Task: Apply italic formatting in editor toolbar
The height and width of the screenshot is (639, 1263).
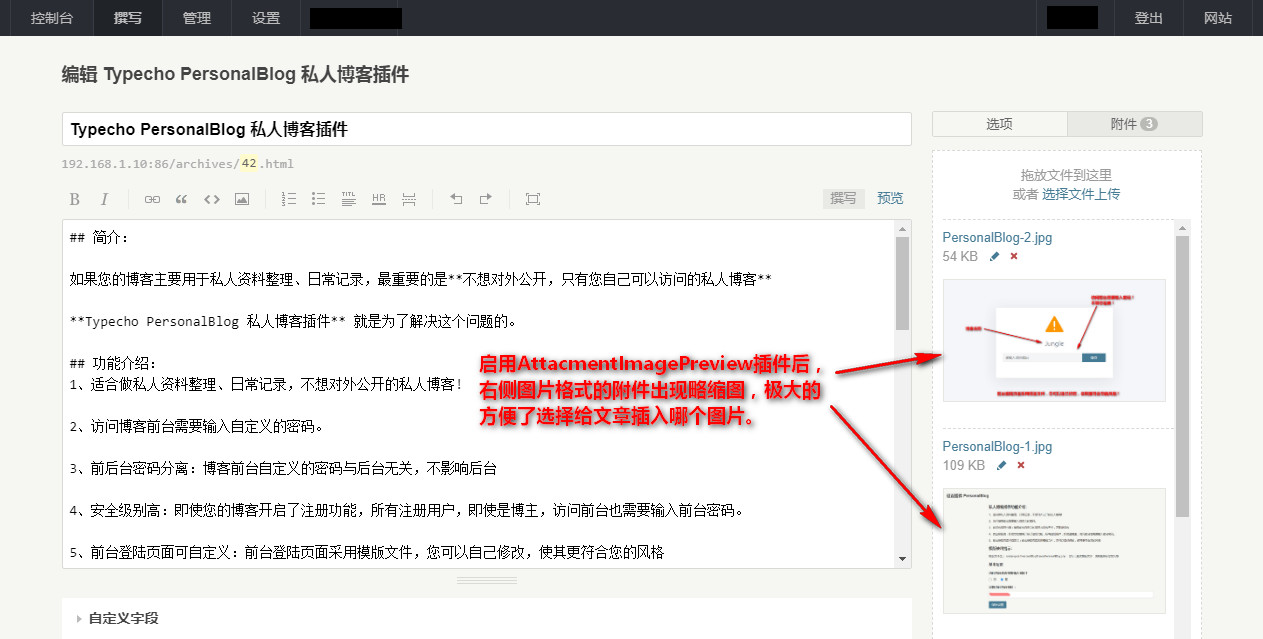Action: [104, 199]
